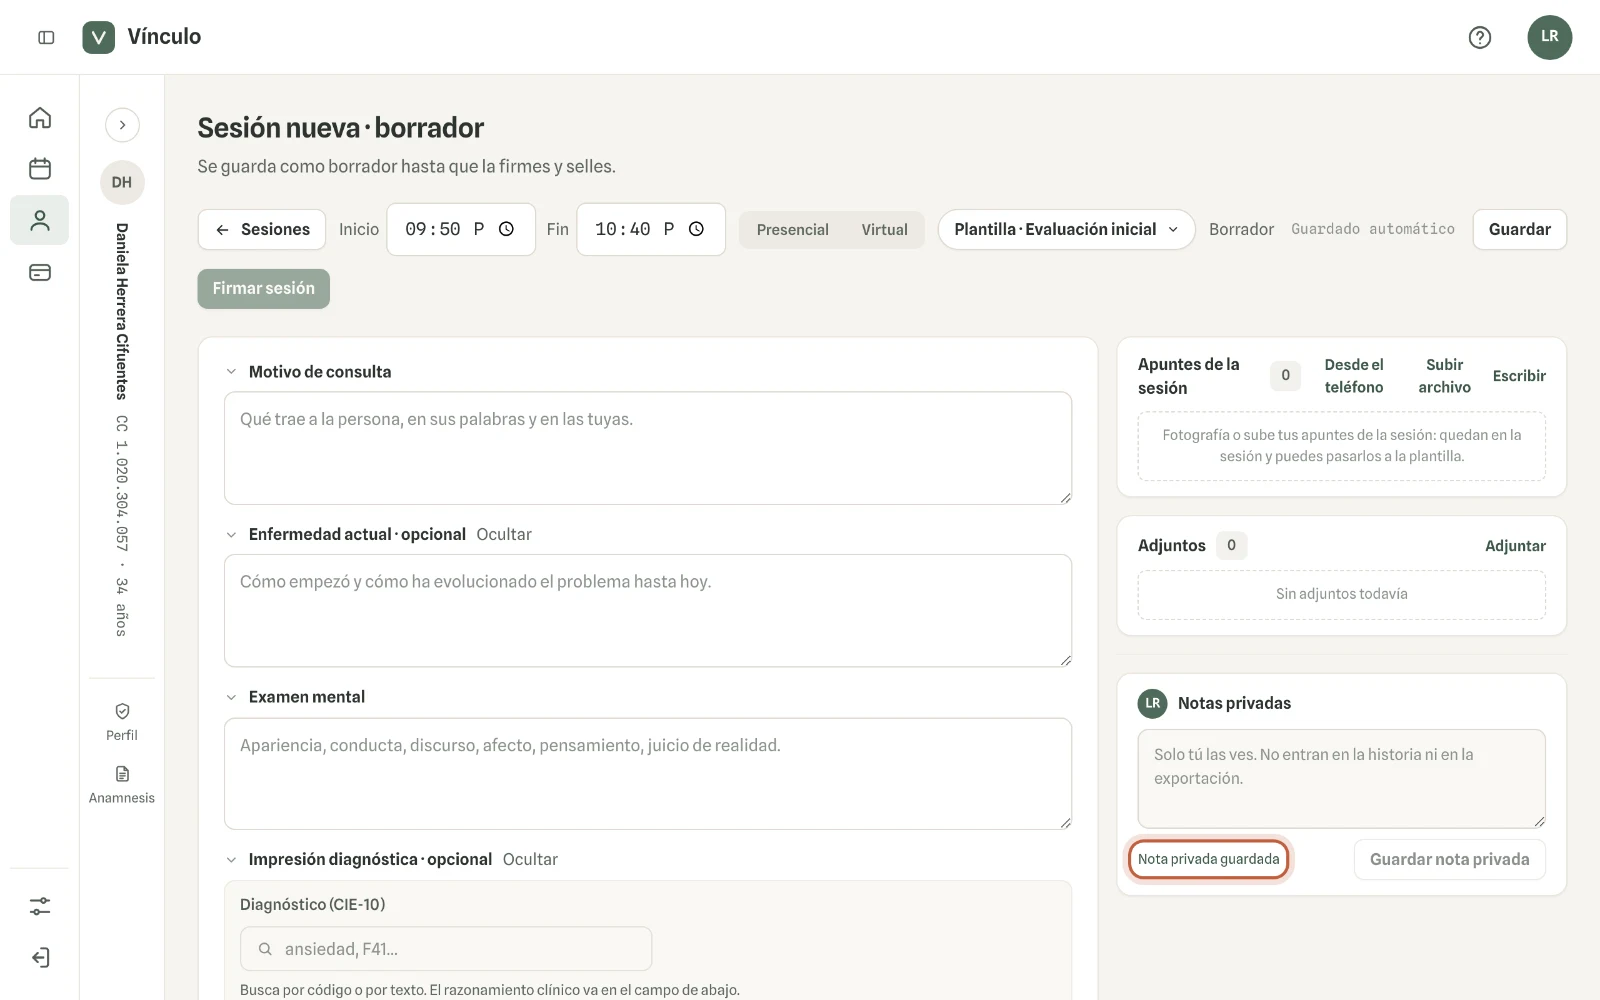1600x1000 pixels.
Task: Open settings sliders icon in sidebar
Action: tap(40, 906)
